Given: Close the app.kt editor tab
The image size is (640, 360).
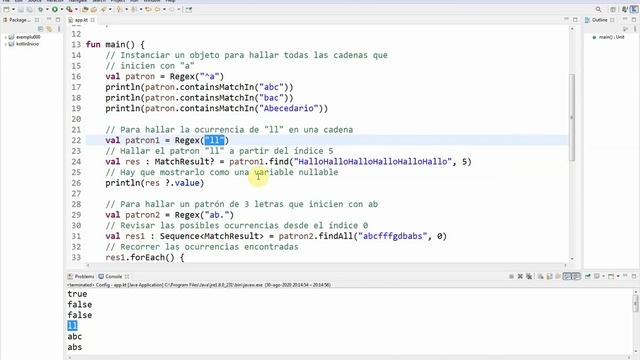Looking at the screenshot, I should (x=93, y=20).
